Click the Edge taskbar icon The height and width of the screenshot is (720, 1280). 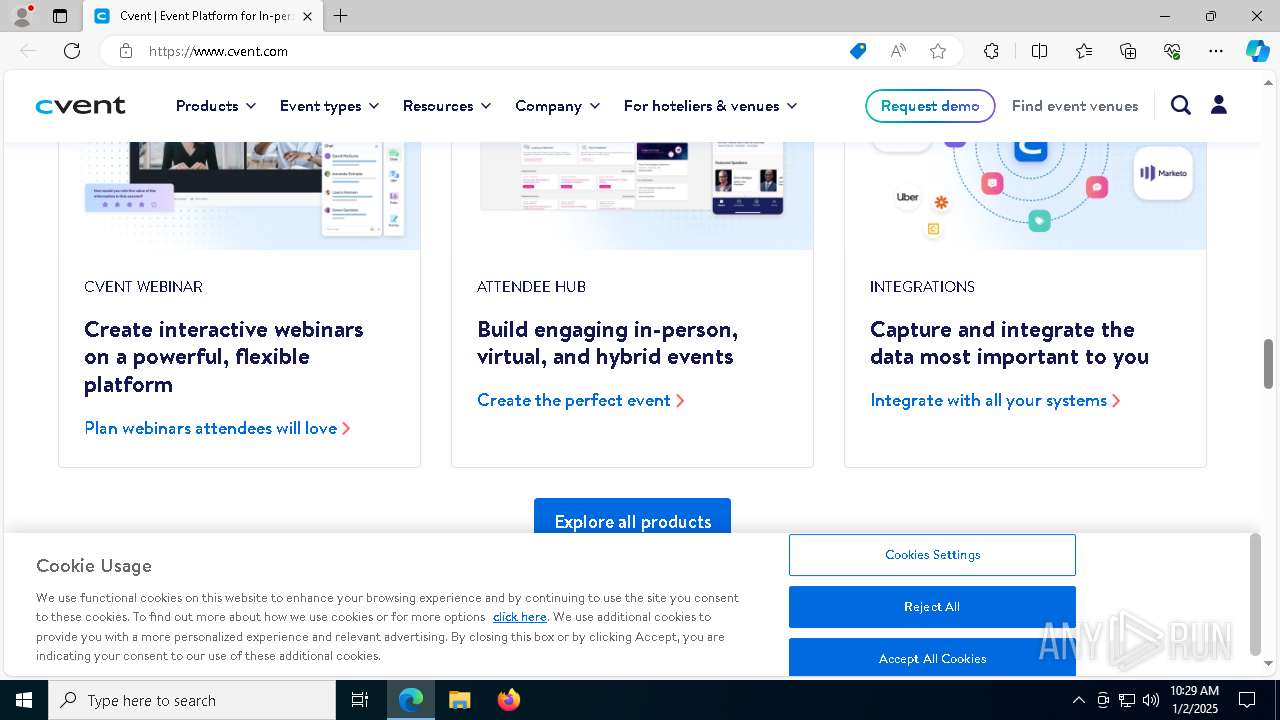(x=411, y=700)
